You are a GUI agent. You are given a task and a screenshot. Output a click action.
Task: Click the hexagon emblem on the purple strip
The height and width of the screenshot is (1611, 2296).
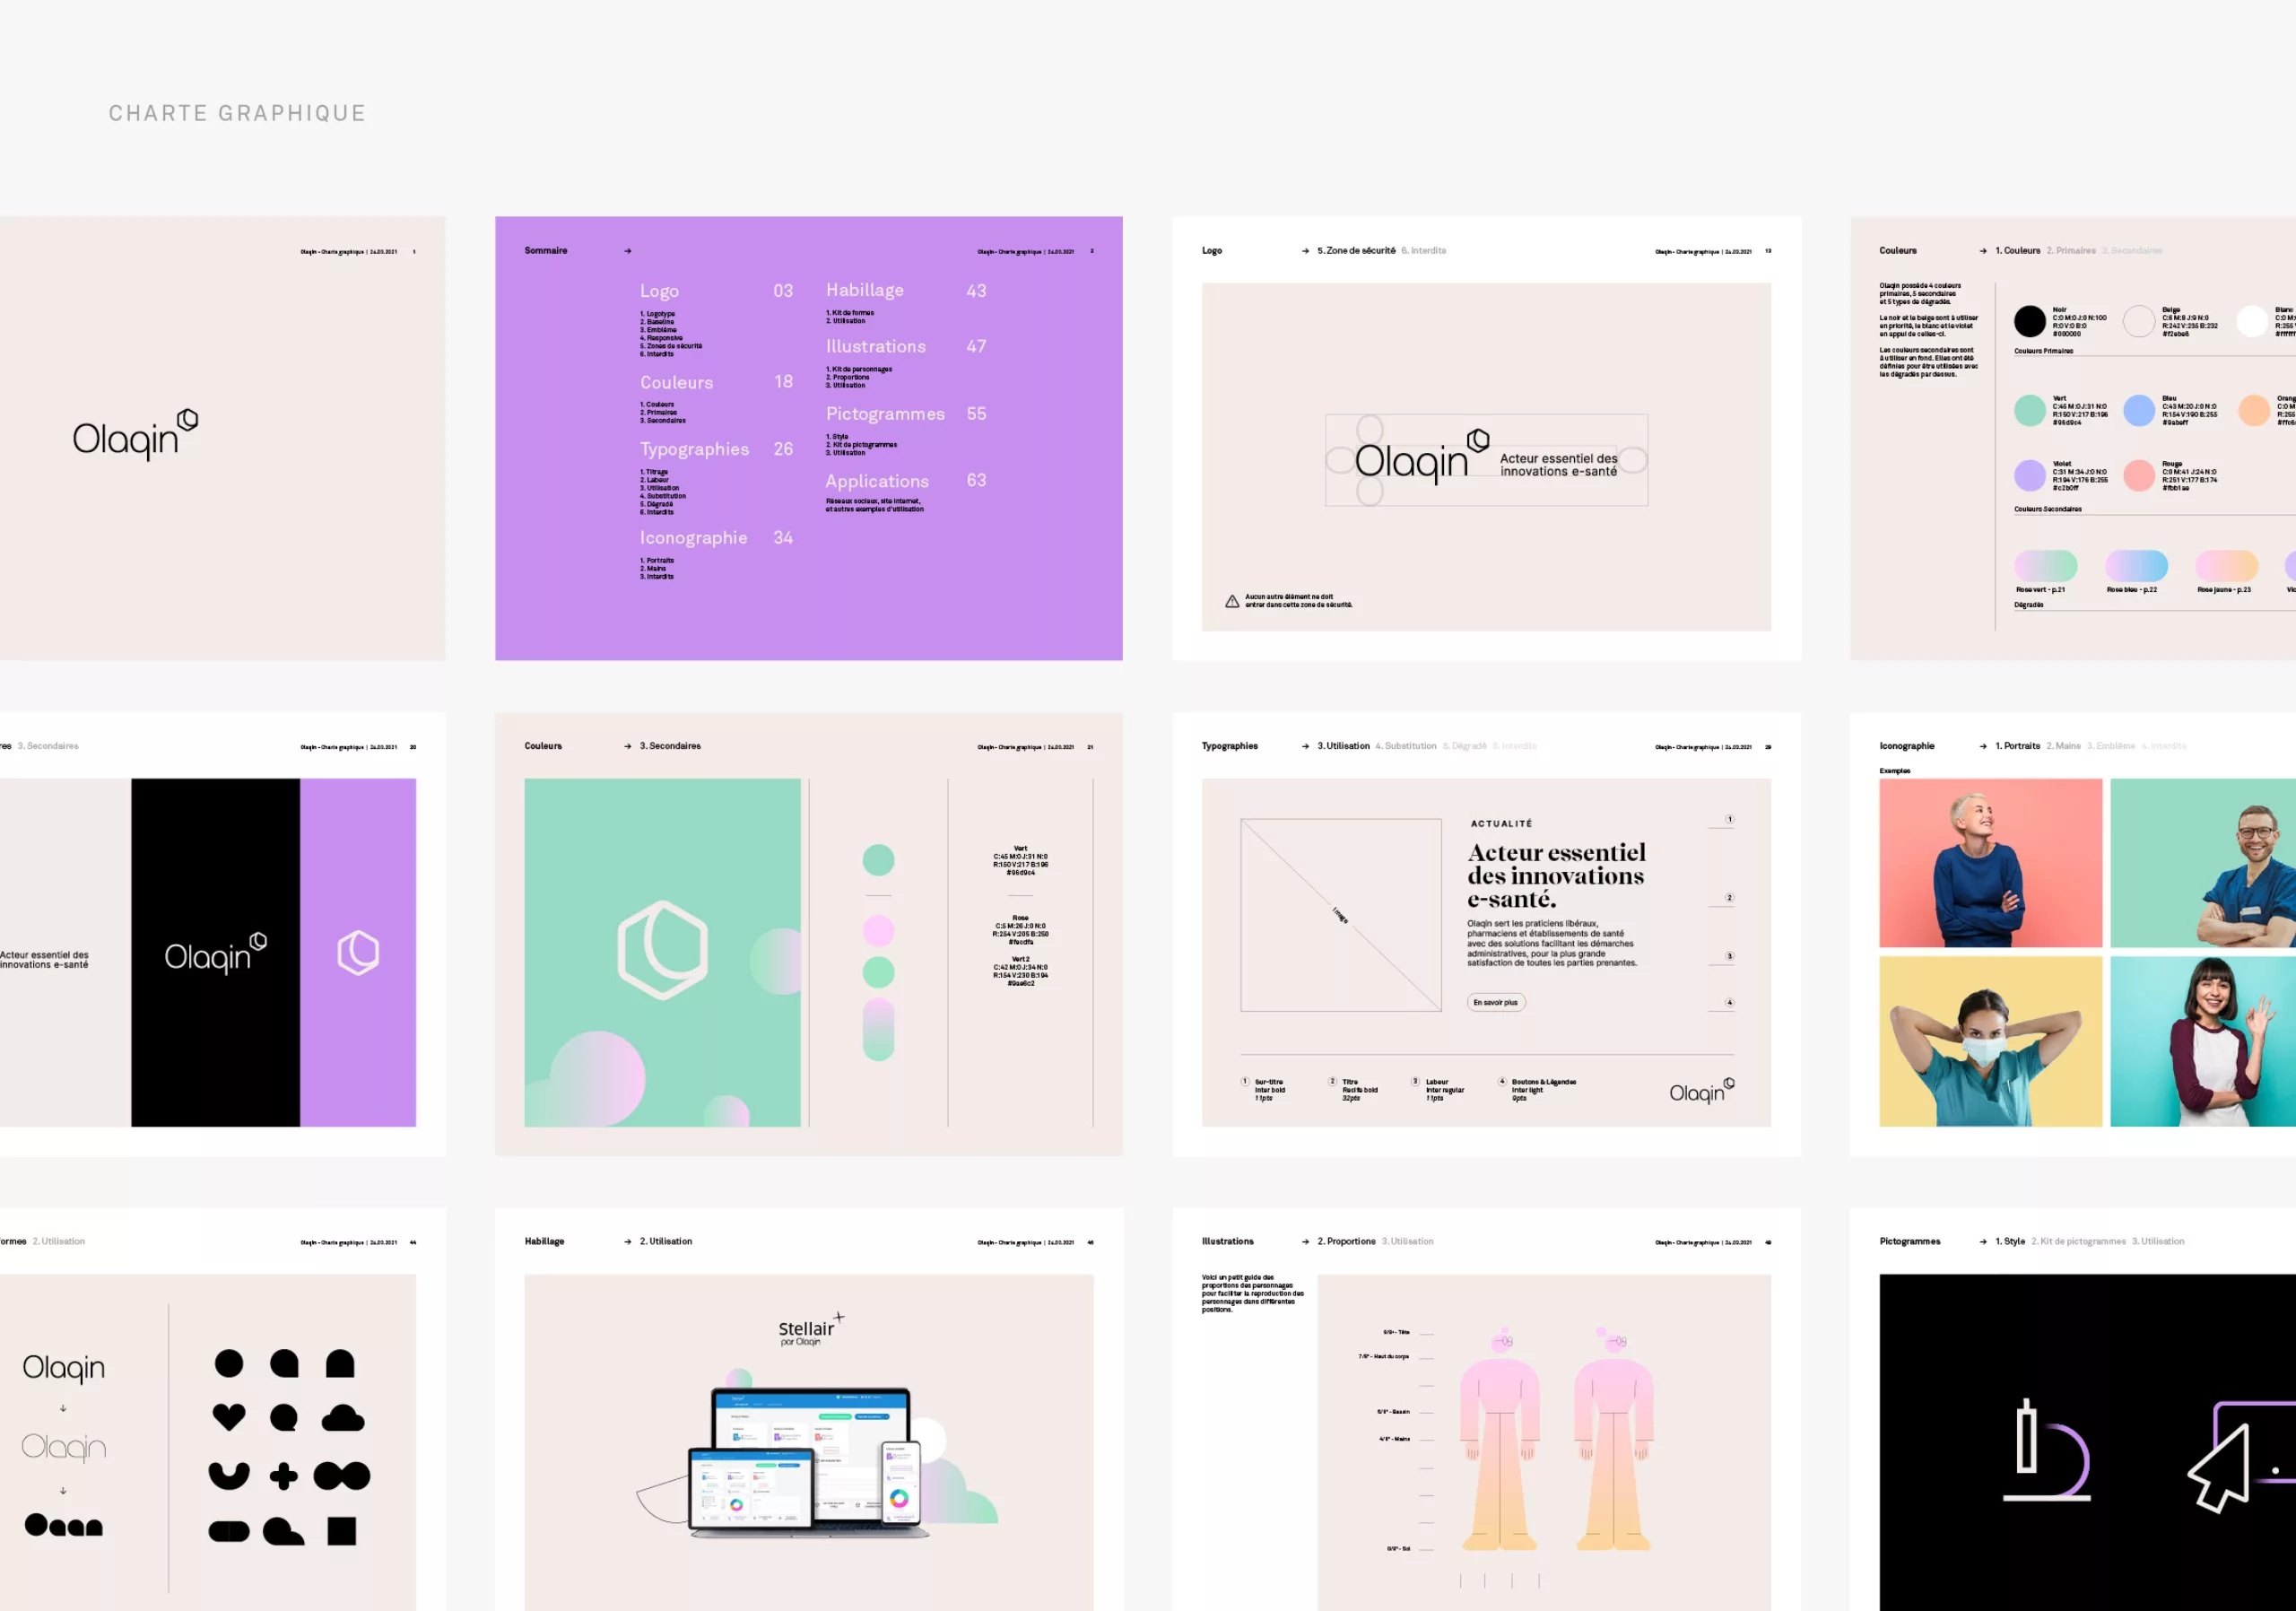click(358, 952)
